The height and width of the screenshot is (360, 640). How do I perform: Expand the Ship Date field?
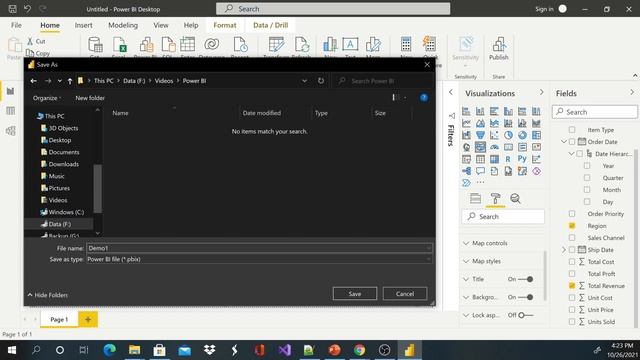point(564,250)
